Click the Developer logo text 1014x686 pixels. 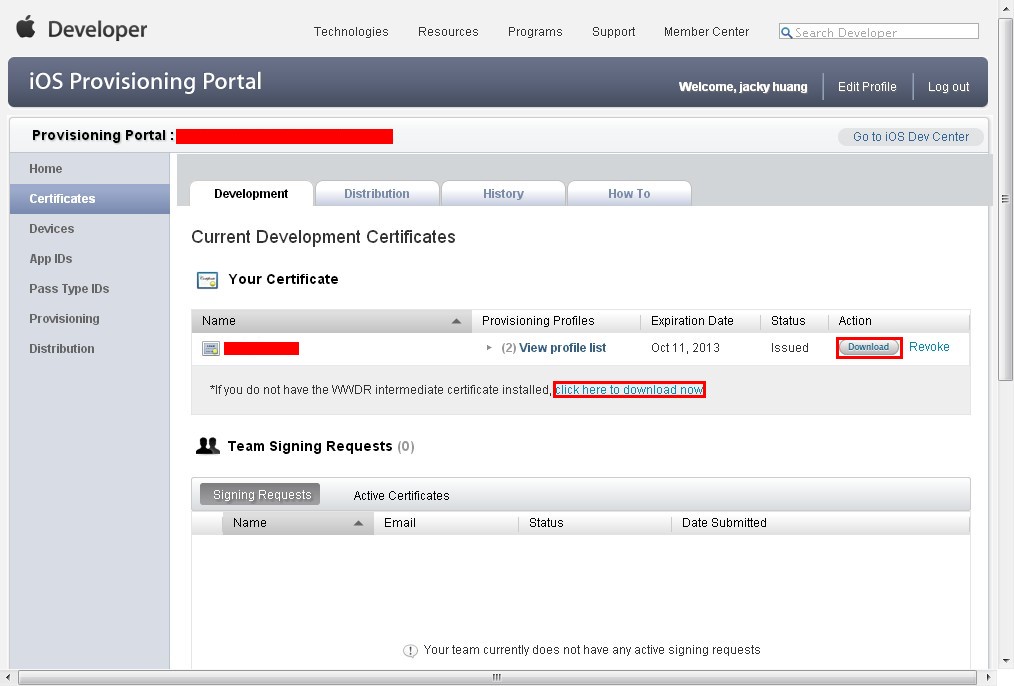pos(98,29)
